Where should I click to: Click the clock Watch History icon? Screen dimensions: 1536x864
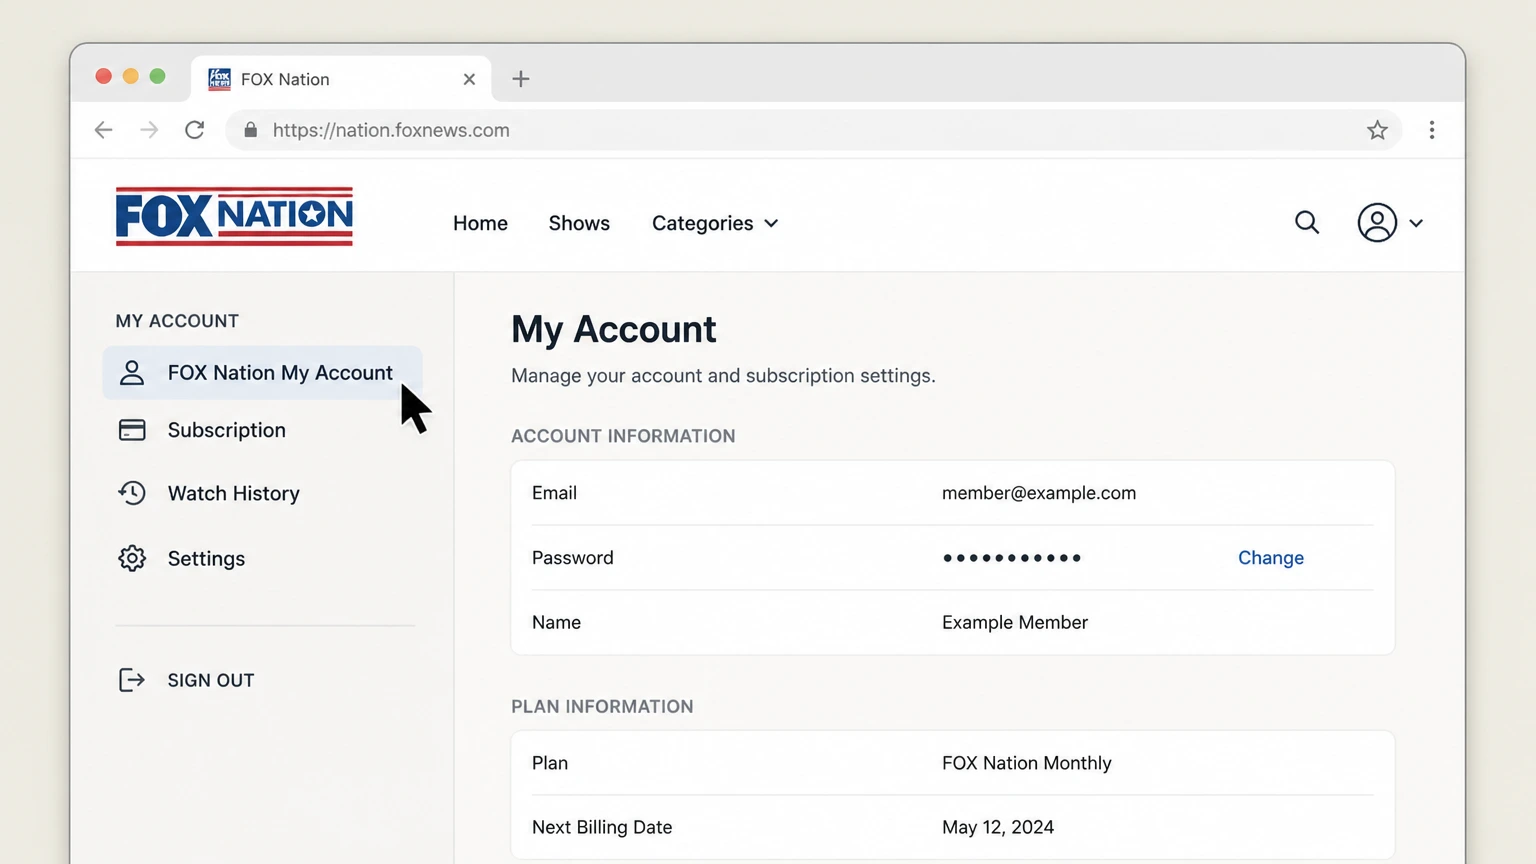click(132, 493)
